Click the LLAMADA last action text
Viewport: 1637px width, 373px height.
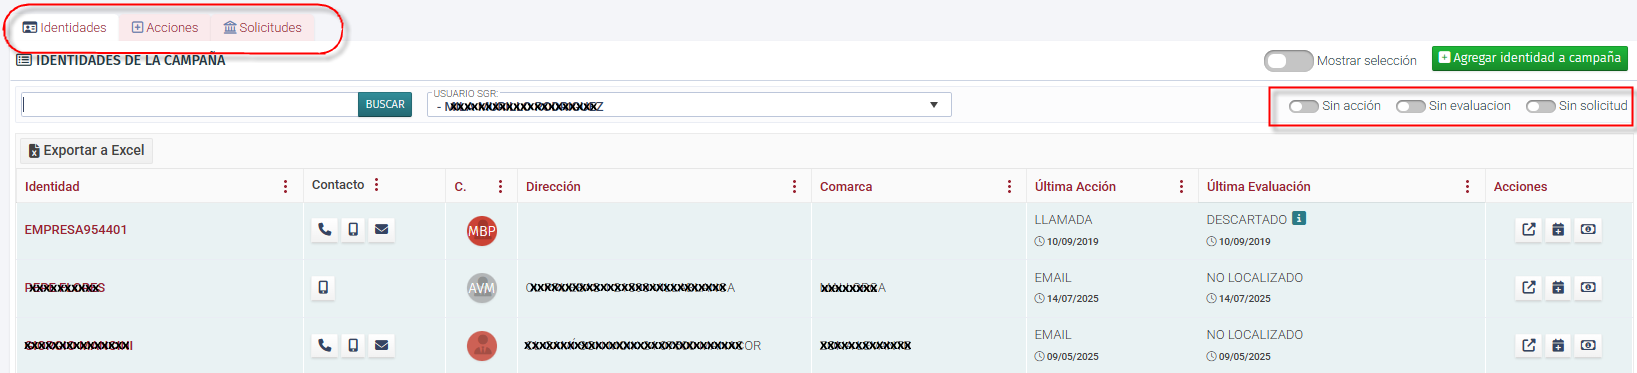pos(1063,220)
